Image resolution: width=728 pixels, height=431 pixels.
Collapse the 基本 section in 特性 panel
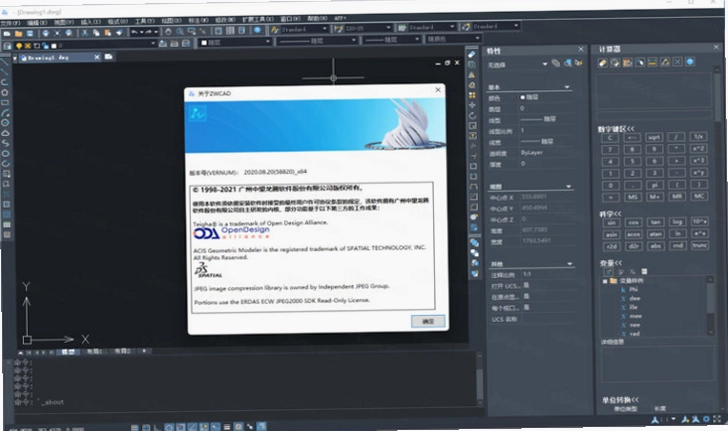point(566,87)
